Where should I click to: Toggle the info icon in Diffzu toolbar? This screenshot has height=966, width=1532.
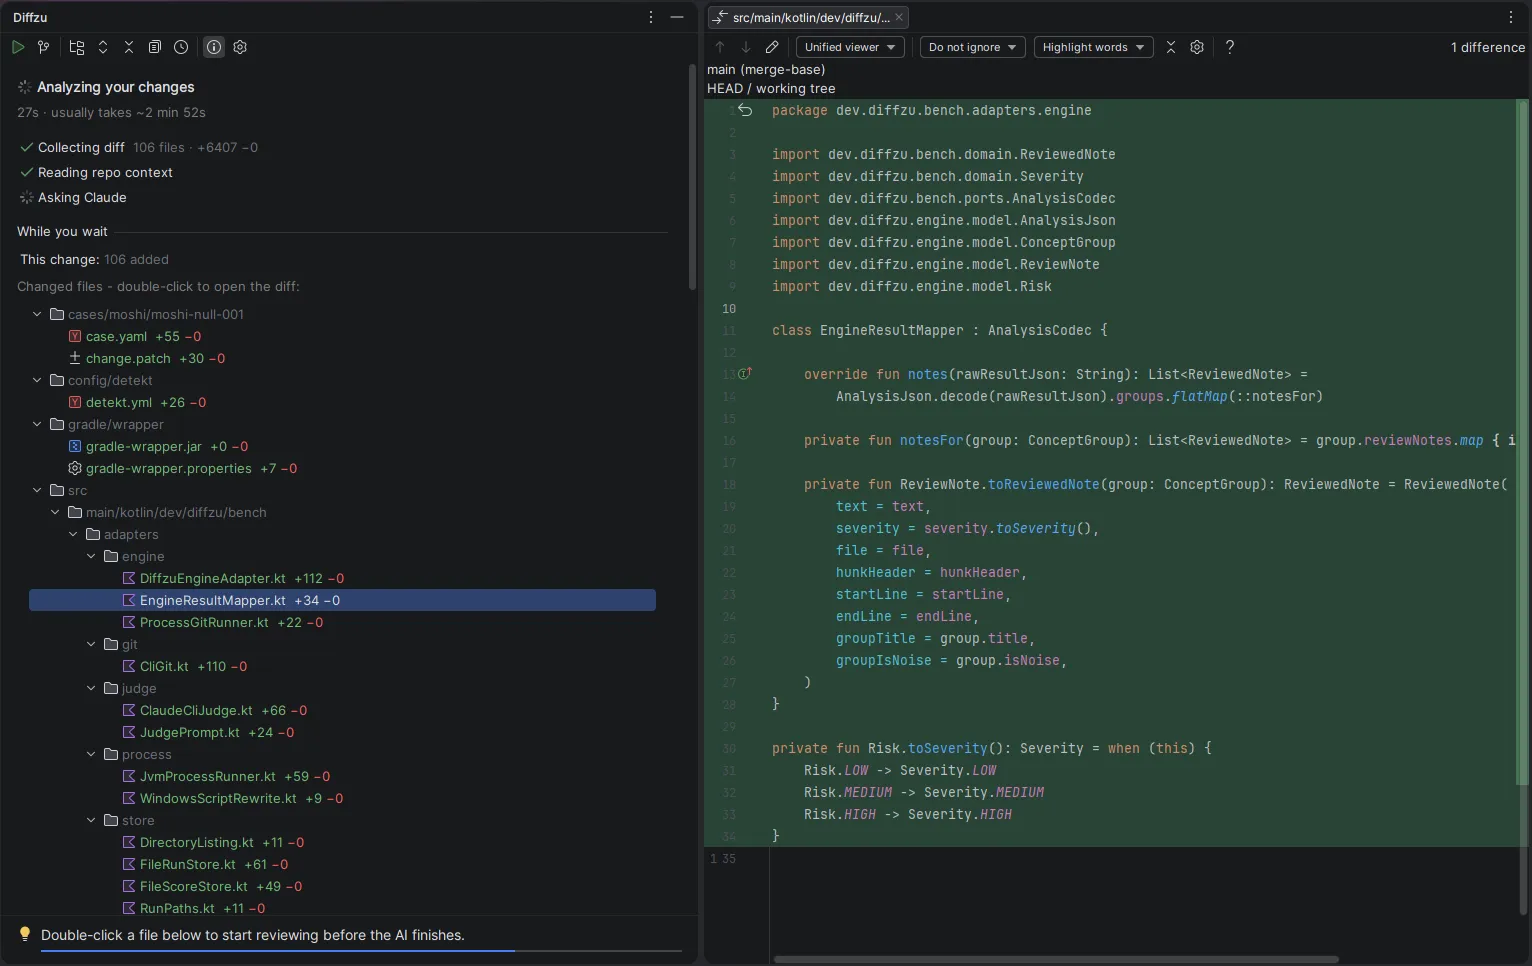(214, 47)
